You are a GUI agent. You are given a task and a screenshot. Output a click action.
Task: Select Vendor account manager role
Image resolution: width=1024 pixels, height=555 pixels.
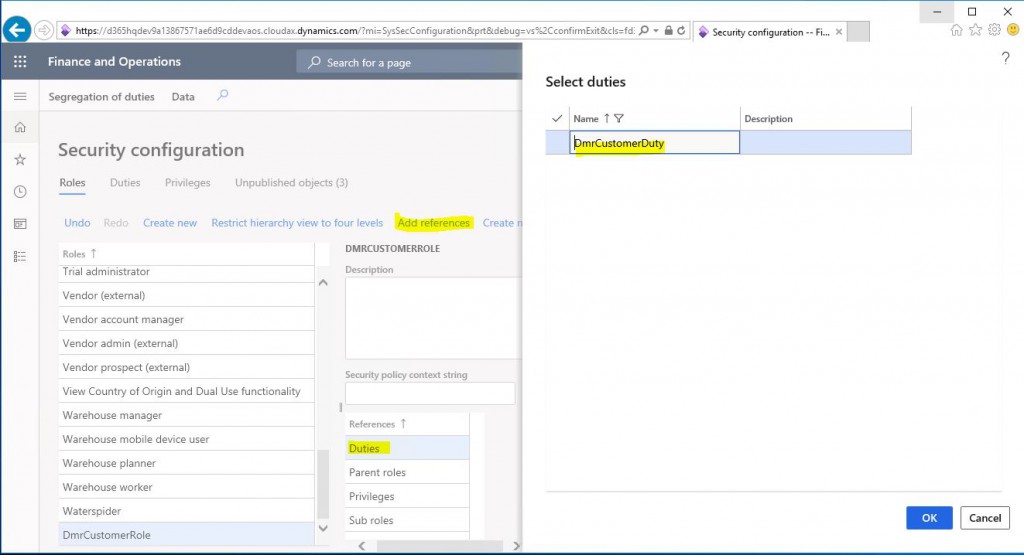click(x=186, y=319)
